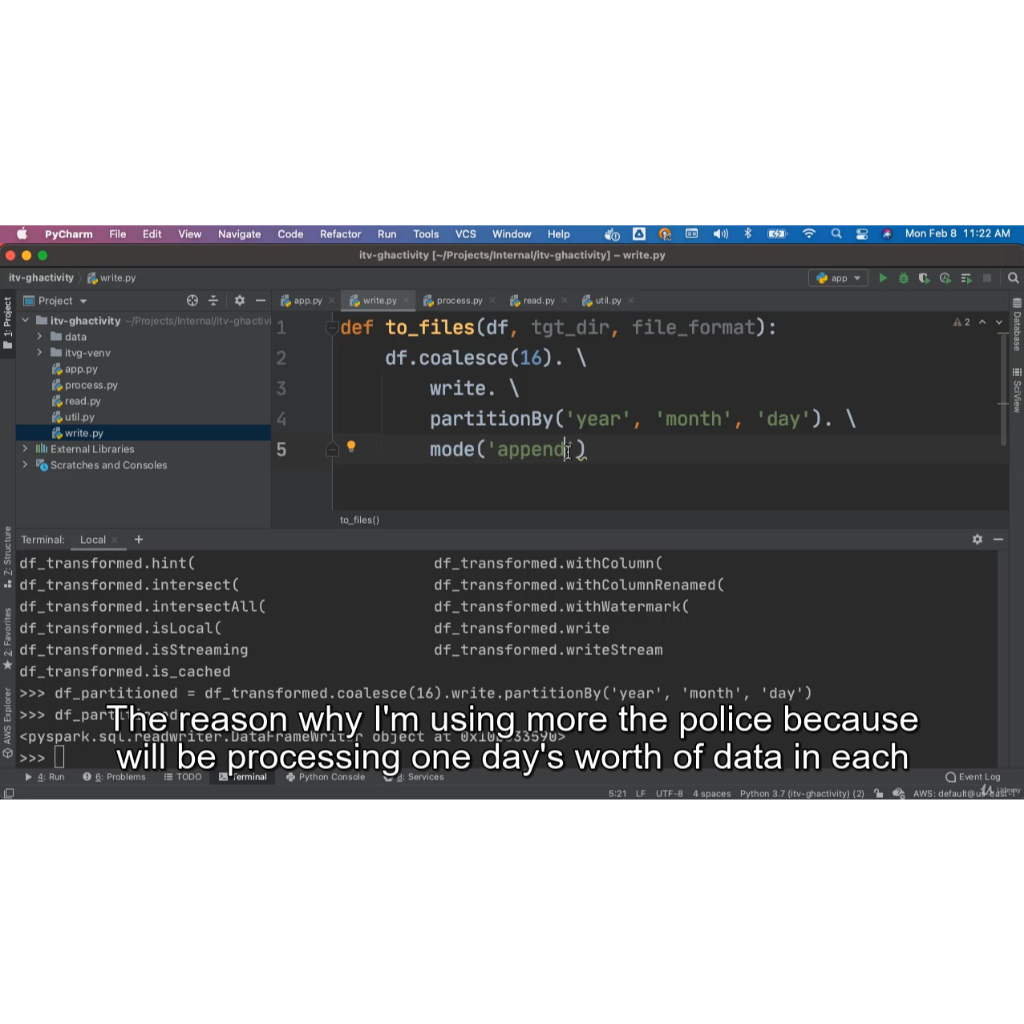The image size is (1024, 1024).
Task: Expand the itvg-venv folder
Action: (x=40, y=353)
